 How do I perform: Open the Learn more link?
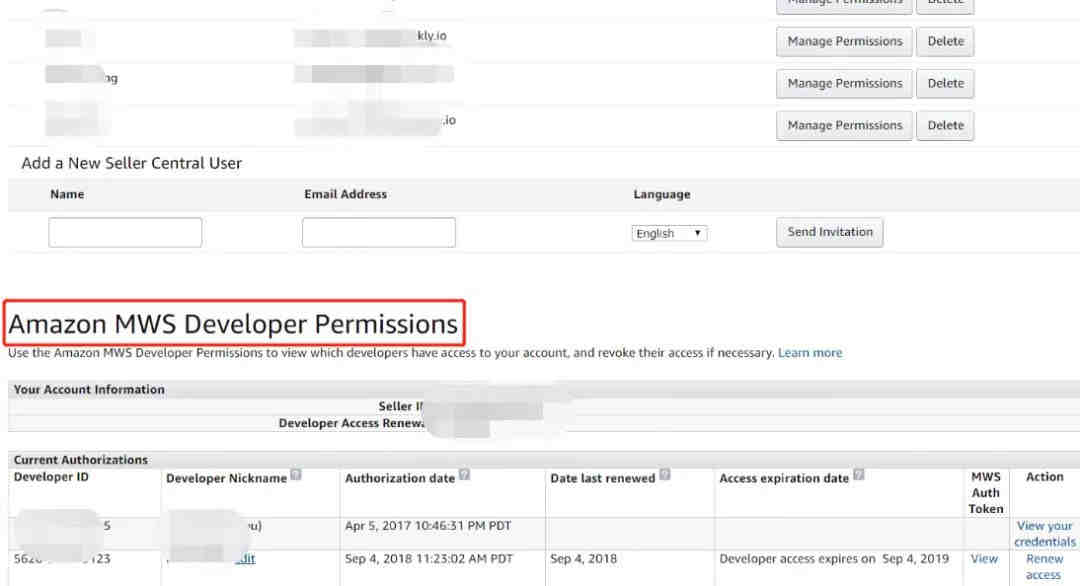(x=810, y=353)
